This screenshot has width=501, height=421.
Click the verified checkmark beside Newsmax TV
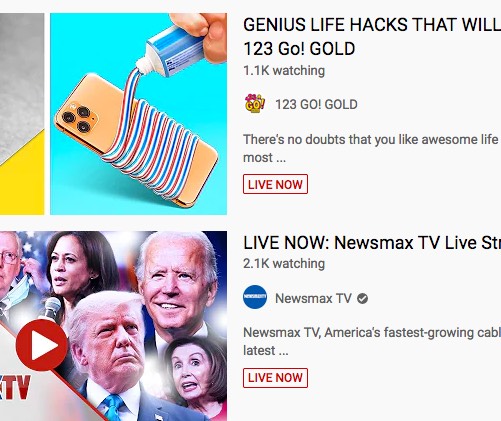[x=363, y=298]
